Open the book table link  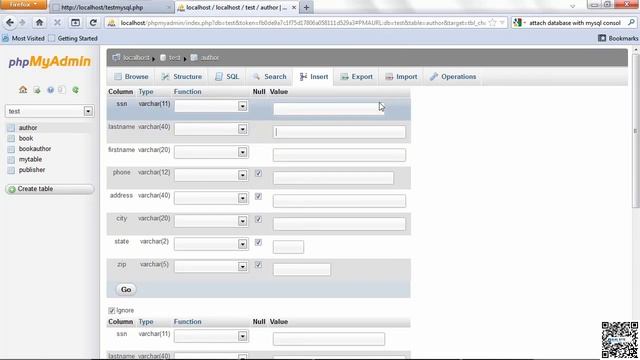(x=26, y=138)
